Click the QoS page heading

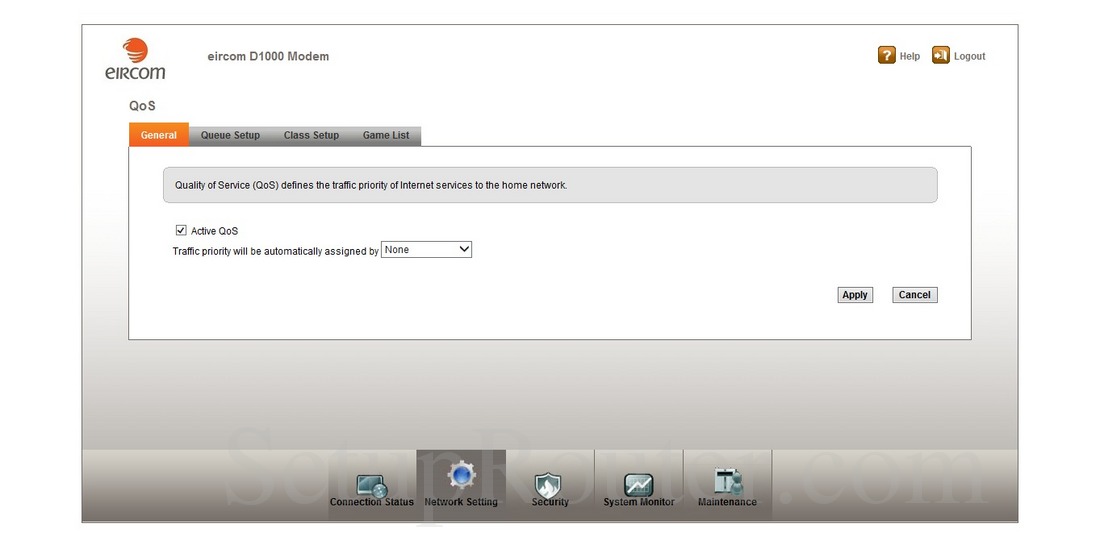tap(142, 106)
